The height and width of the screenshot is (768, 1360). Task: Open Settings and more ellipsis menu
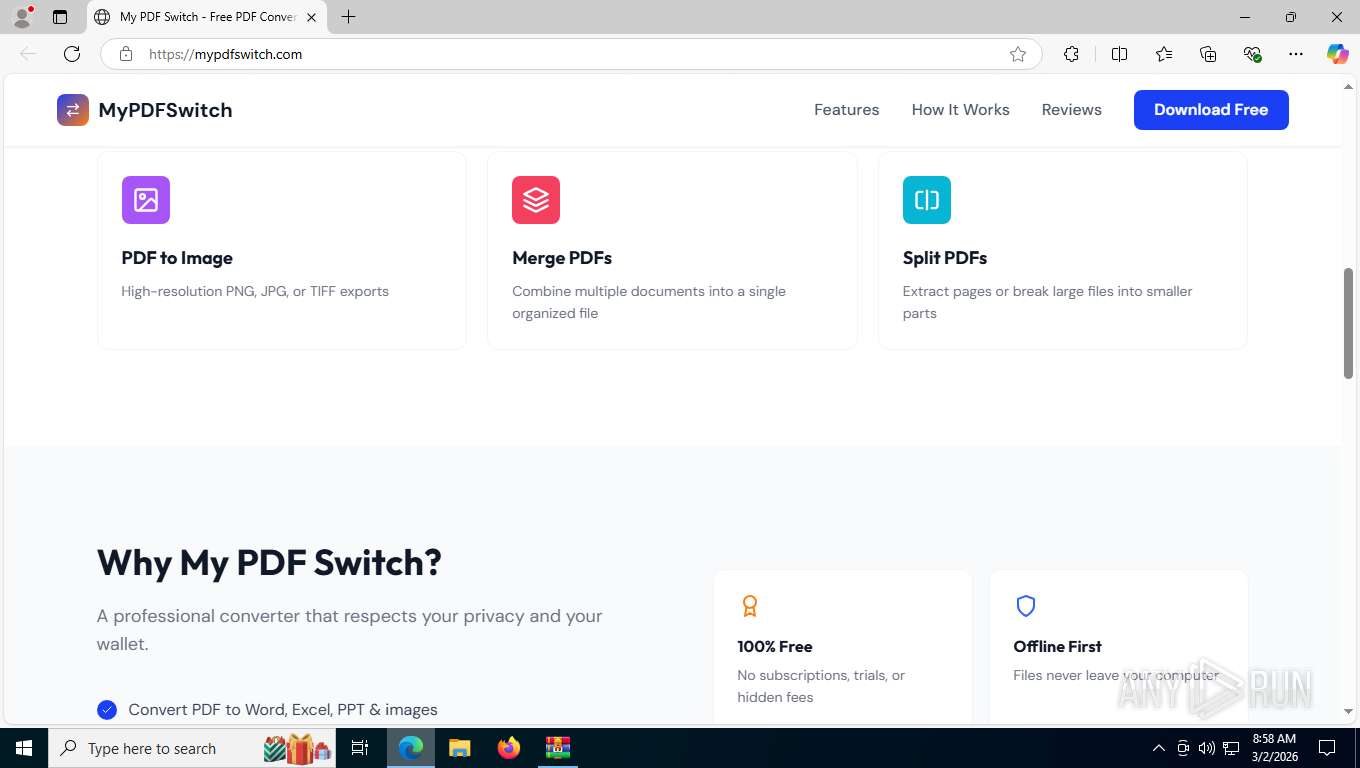point(1296,54)
